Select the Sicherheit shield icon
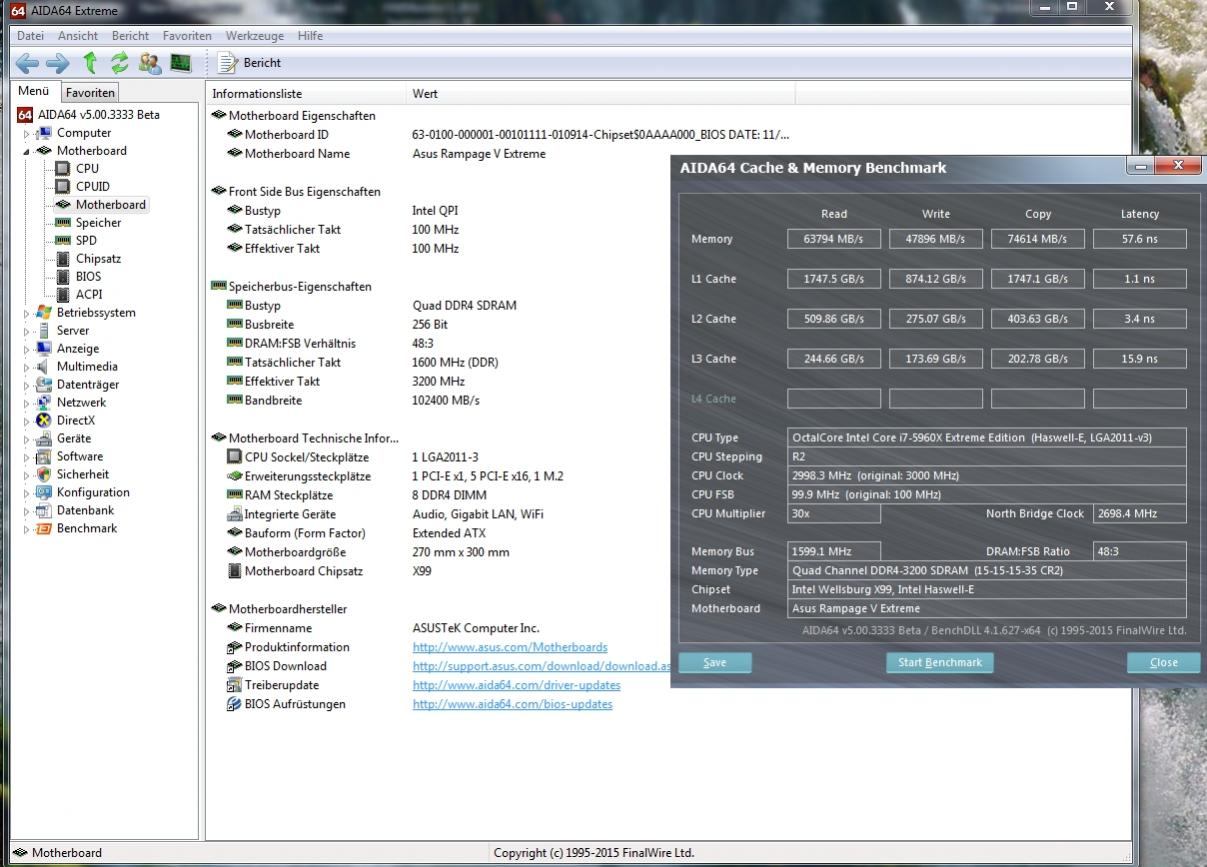 coord(43,474)
